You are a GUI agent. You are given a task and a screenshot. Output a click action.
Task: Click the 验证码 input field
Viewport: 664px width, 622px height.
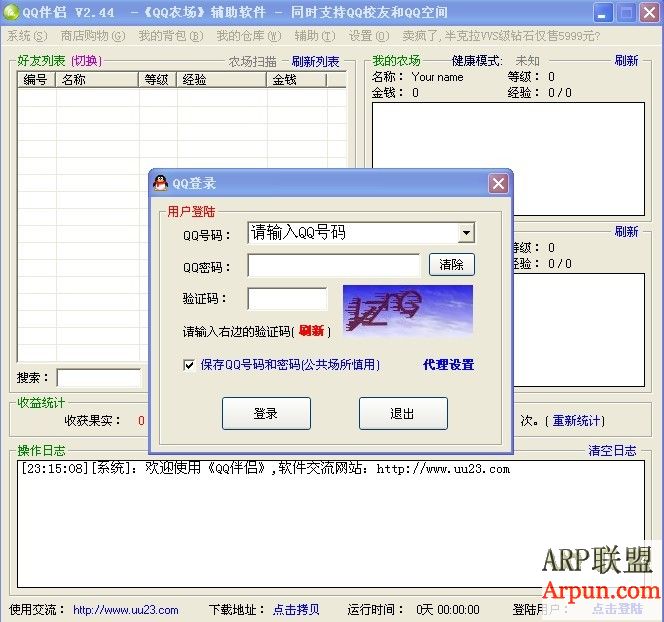287,299
